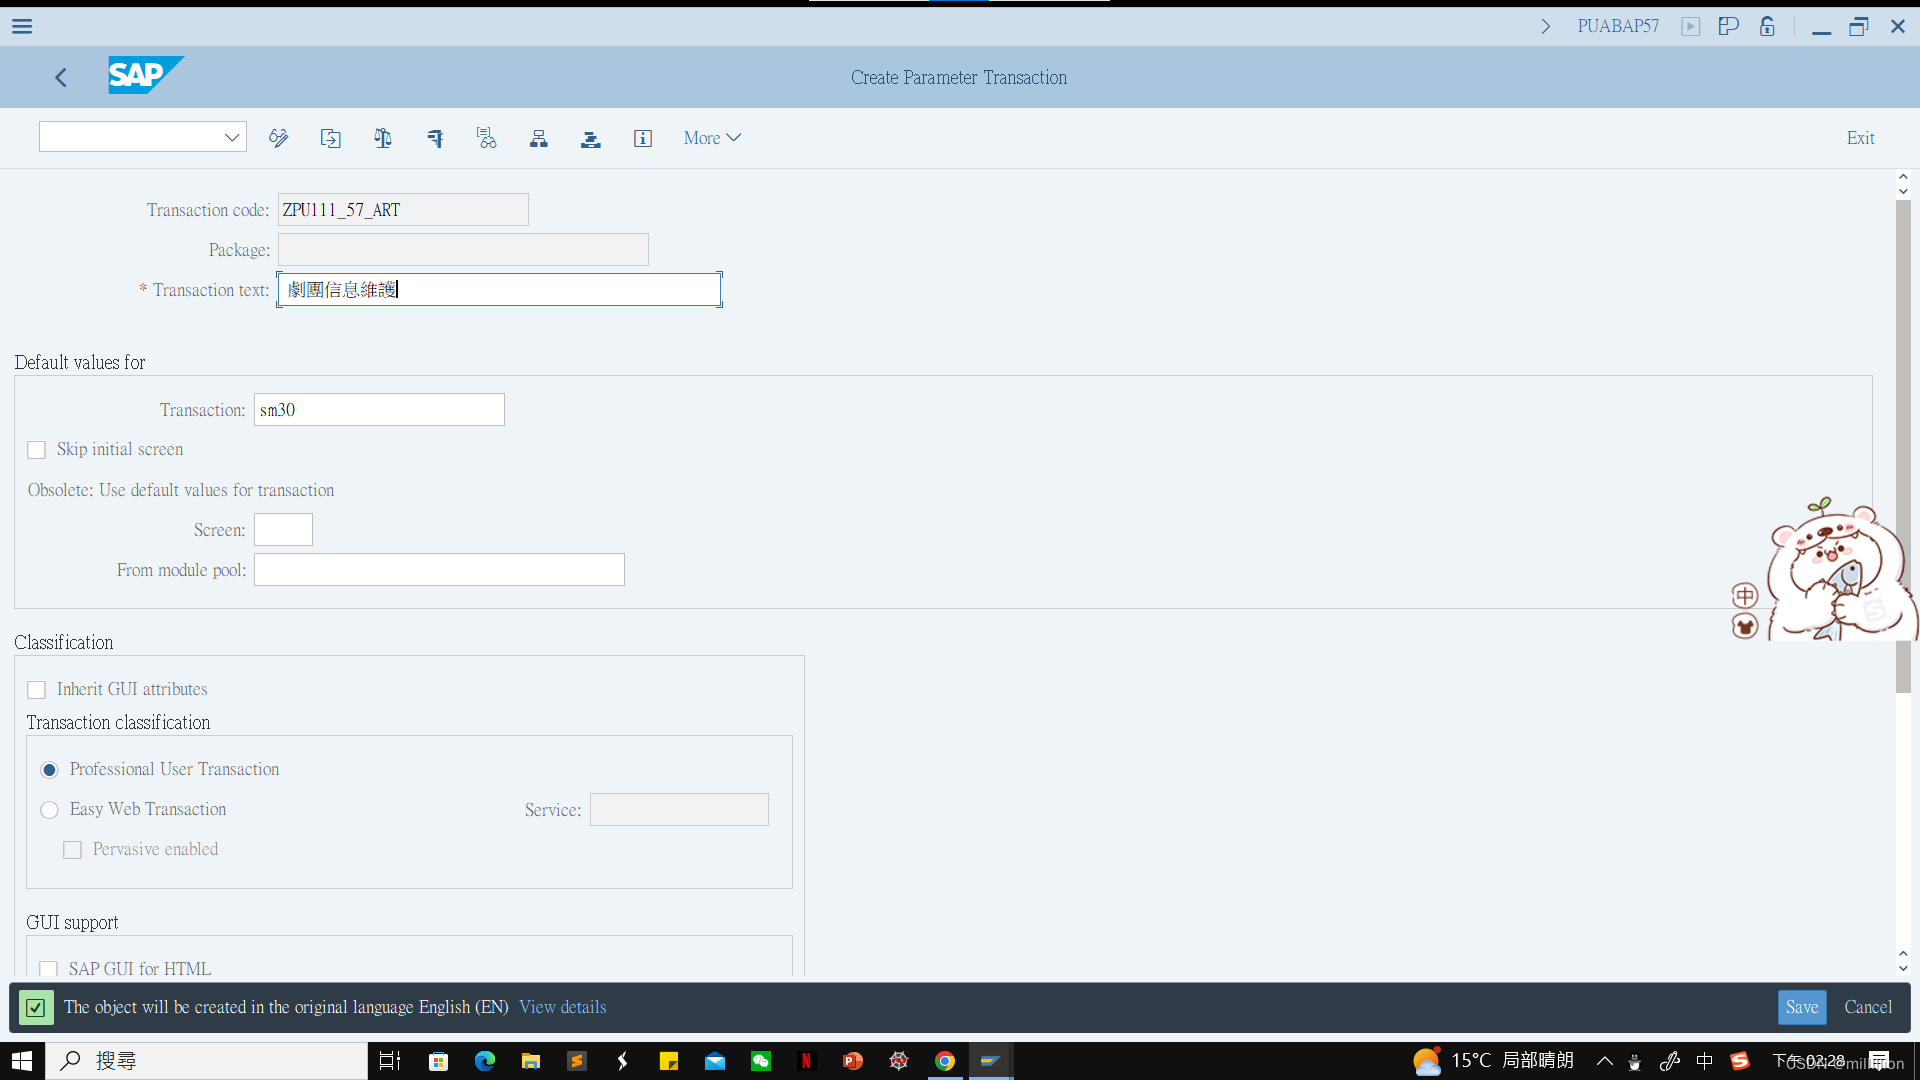Check the Inherit GUI attributes option

36,689
